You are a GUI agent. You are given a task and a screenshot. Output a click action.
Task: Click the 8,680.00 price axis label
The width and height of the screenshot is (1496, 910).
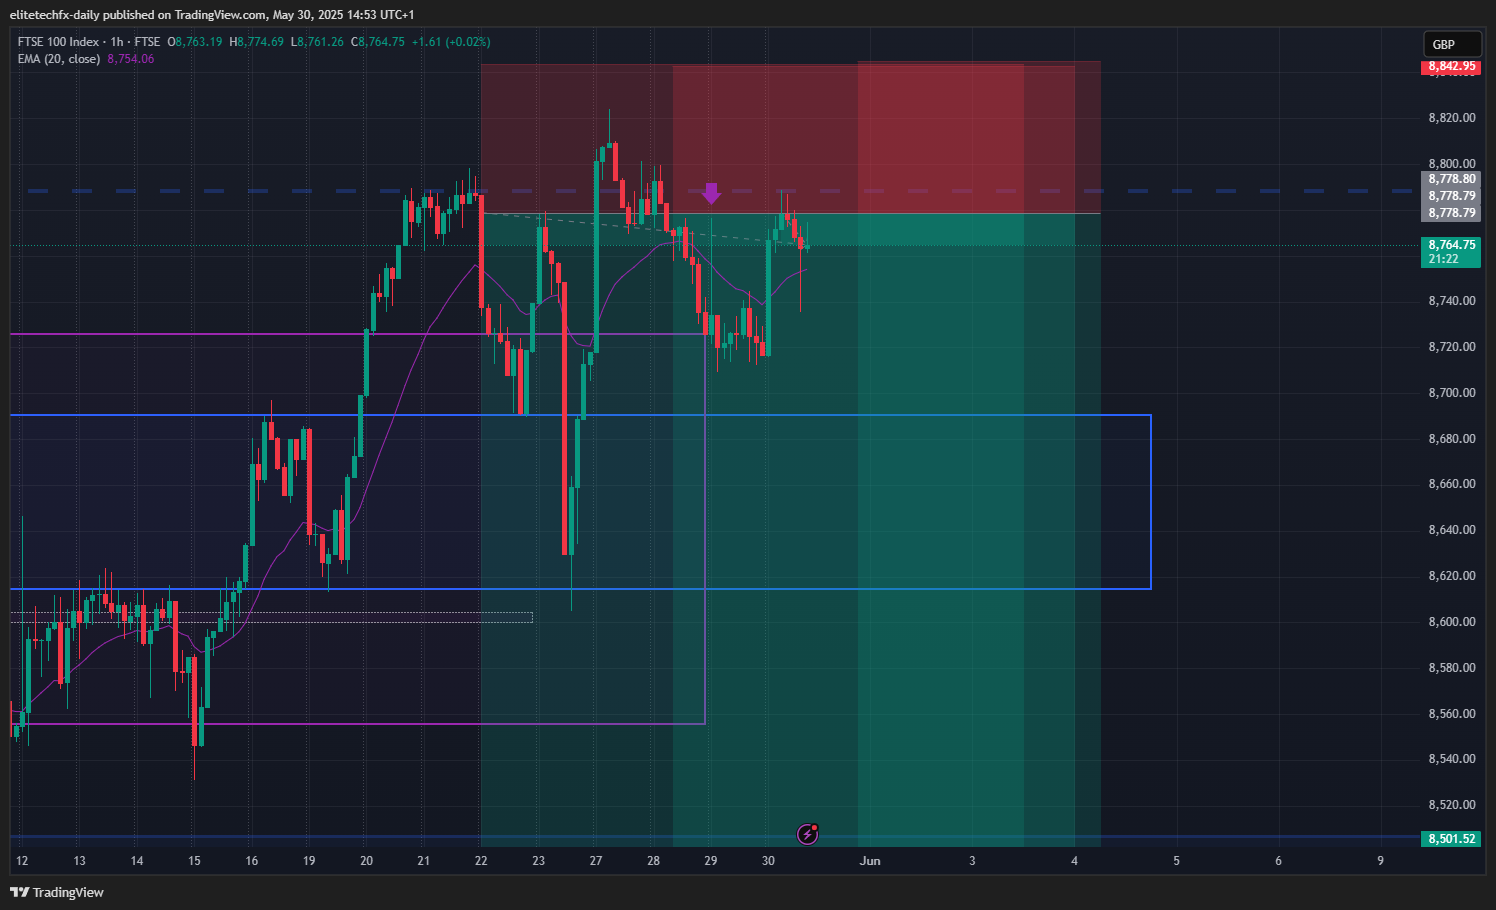1451,439
